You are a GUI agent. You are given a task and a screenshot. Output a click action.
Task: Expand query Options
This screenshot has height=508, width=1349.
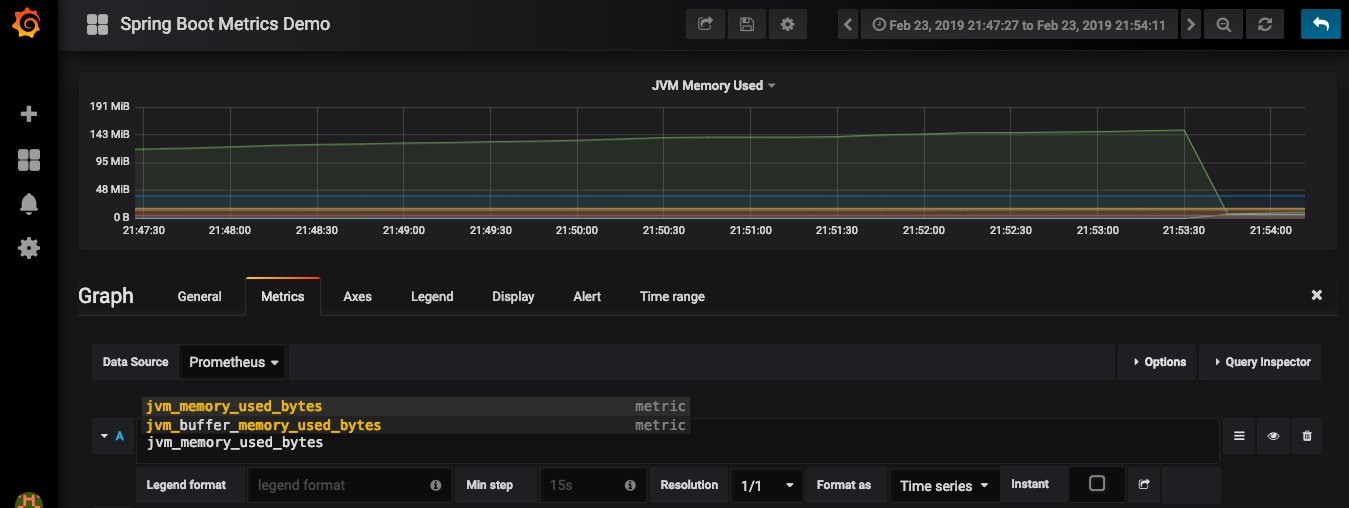coord(1158,362)
